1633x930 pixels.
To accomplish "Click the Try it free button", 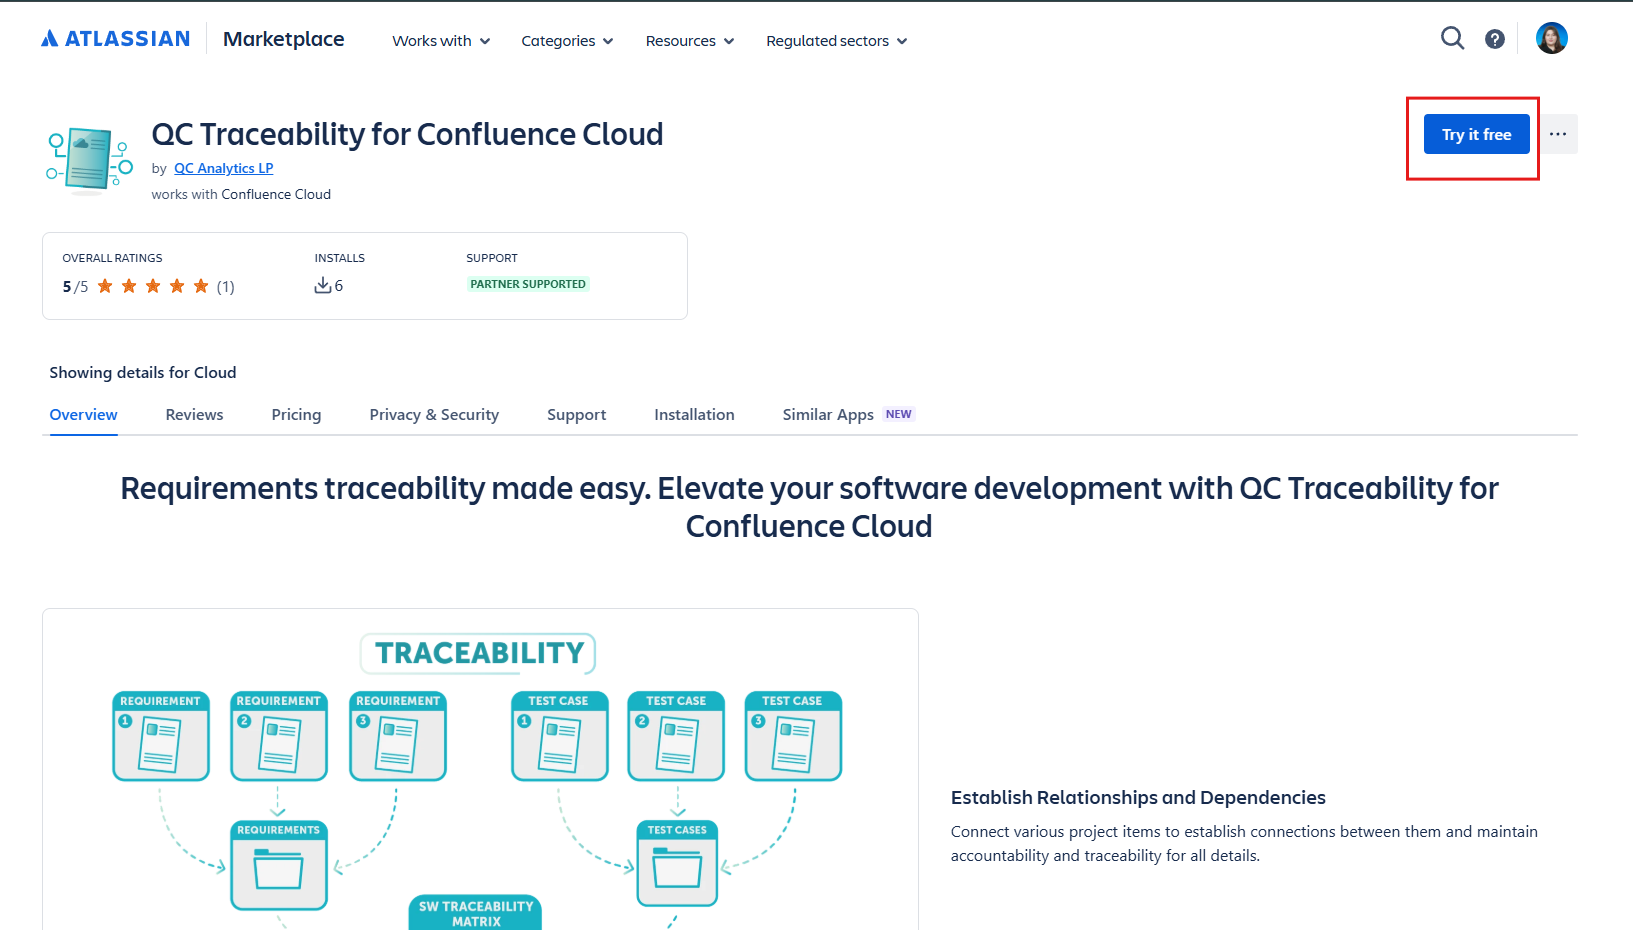I will 1476,134.
